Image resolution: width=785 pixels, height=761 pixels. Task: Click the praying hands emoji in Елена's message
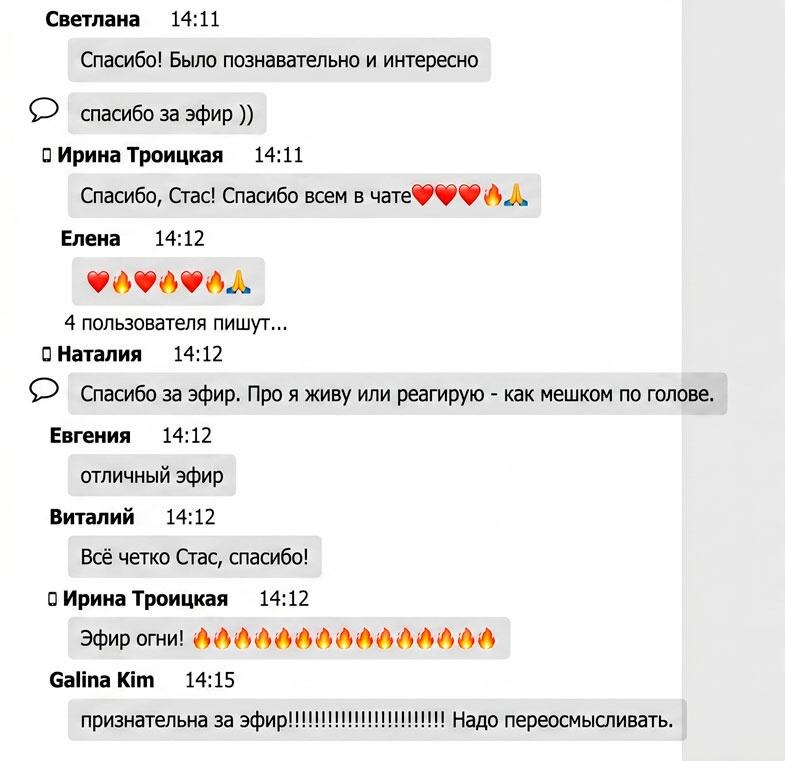coord(239,282)
